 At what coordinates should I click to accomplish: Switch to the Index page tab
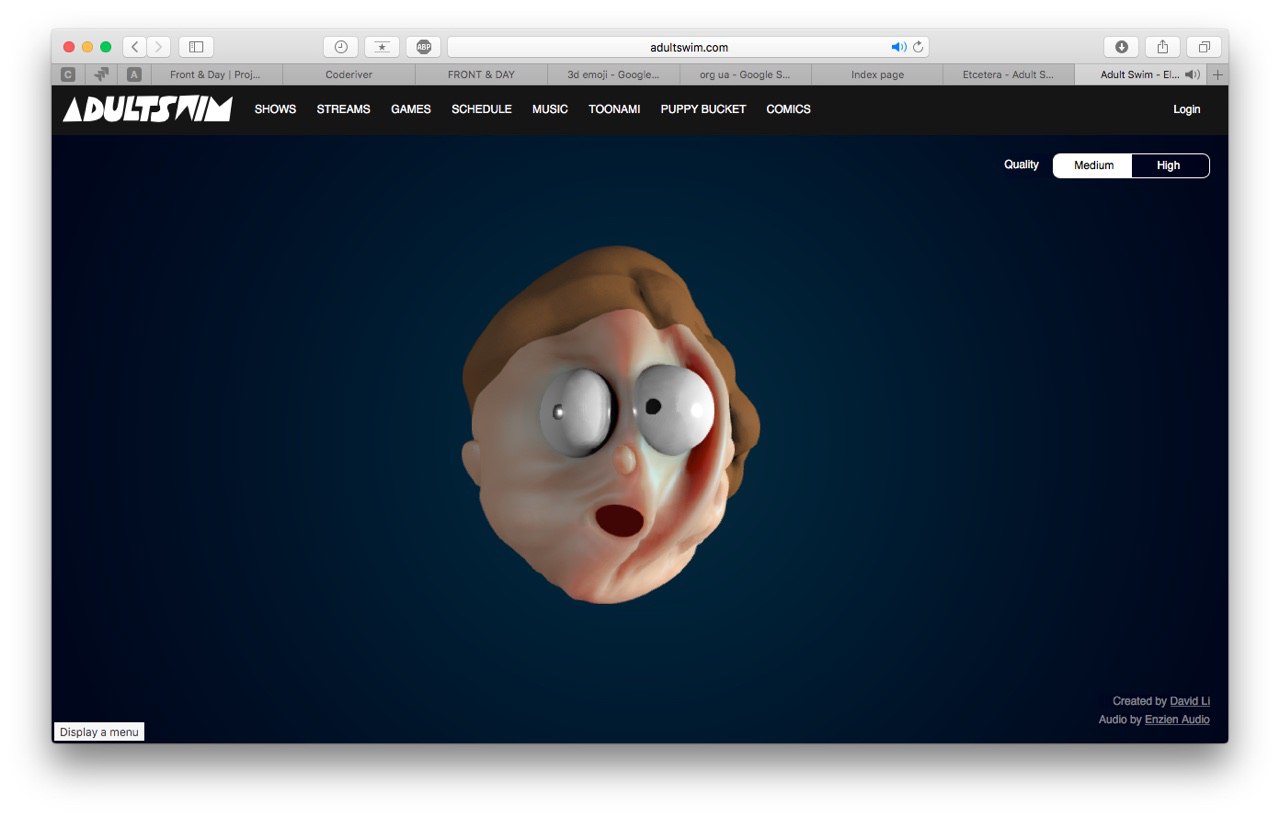[x=877, y=75]
